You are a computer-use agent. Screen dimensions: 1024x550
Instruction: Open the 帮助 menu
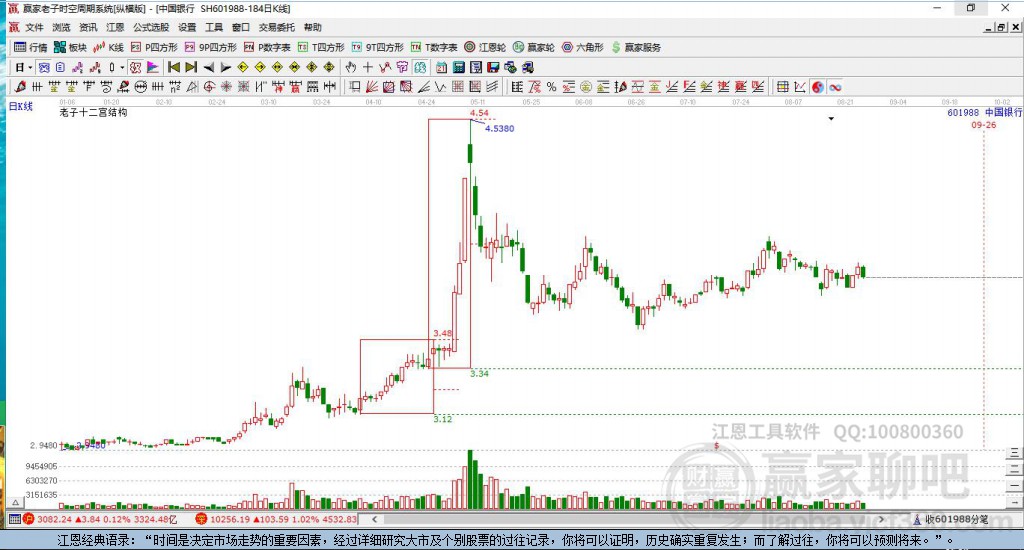[312, 27]
